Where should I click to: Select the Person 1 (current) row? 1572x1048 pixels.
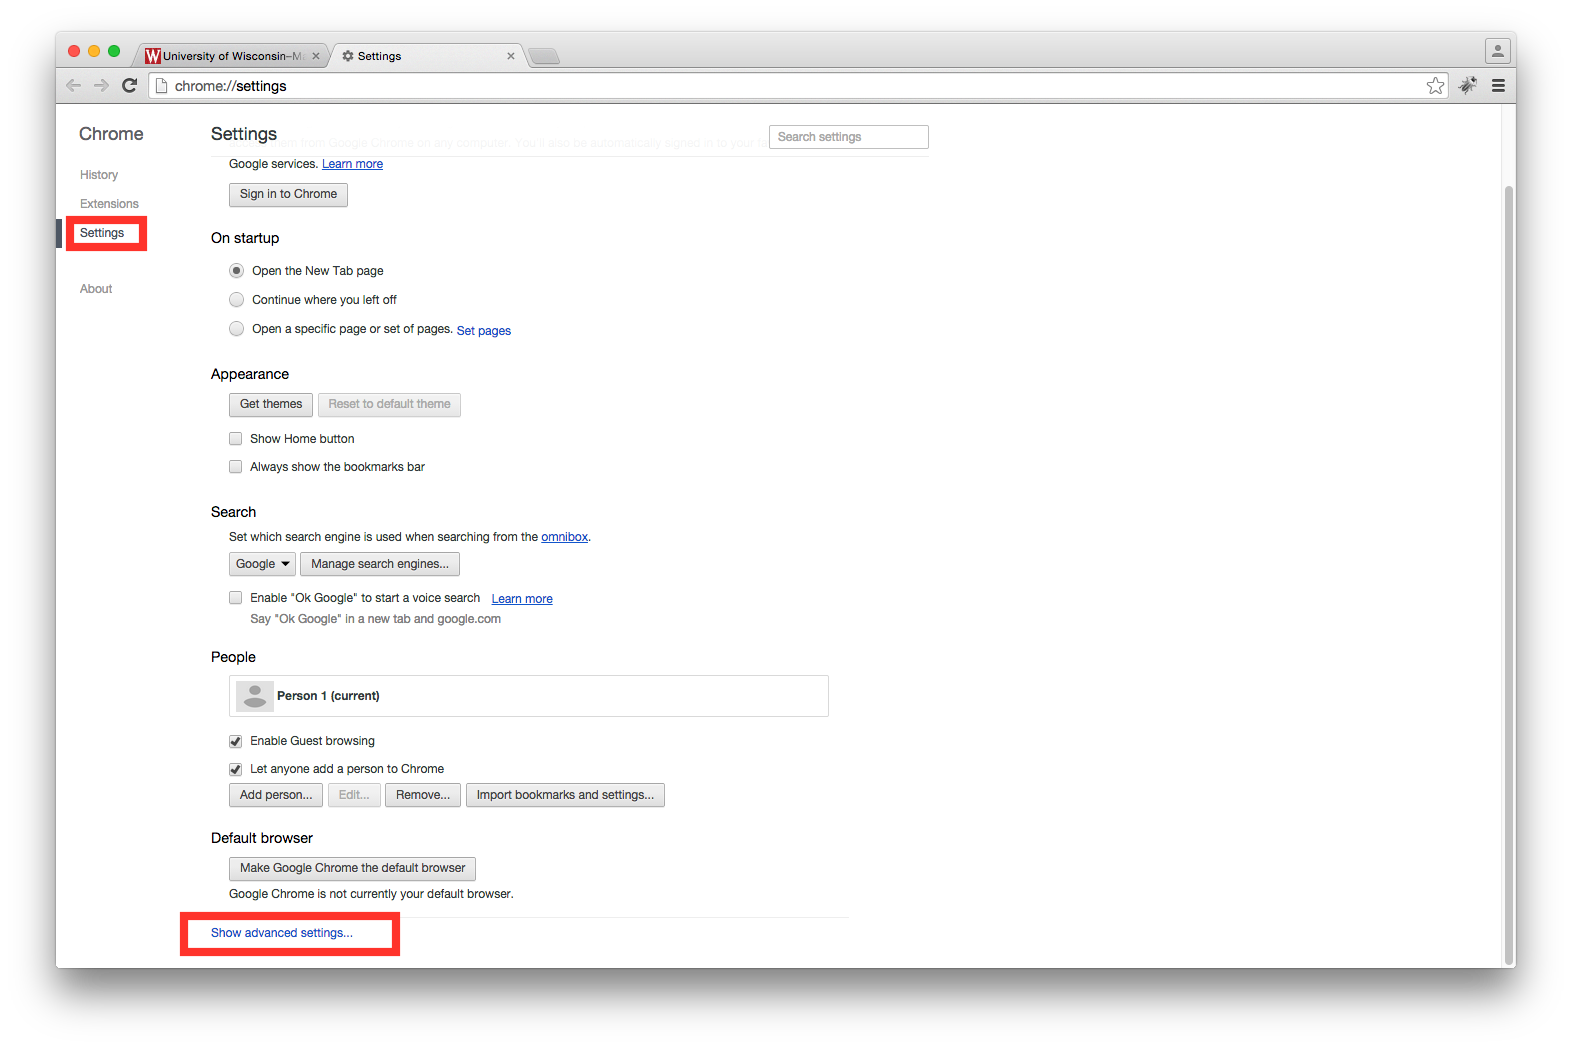click(529, 696)
